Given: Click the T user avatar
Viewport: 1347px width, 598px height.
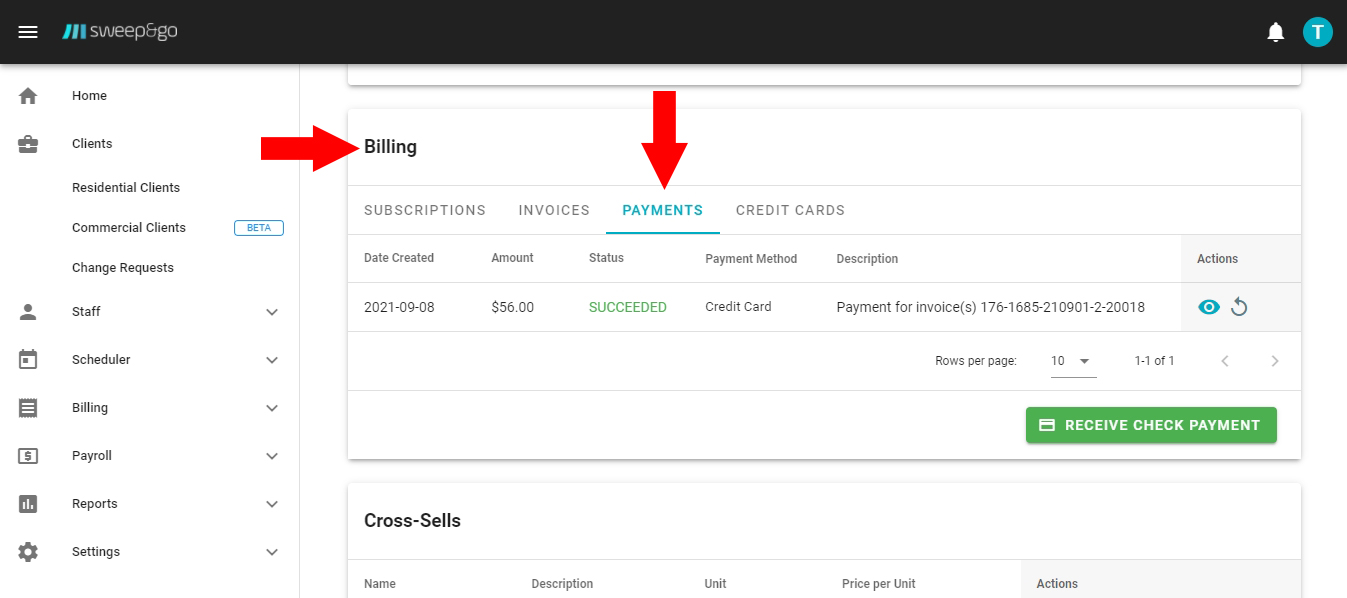Looking at the screenshot, I should 1317,31.
